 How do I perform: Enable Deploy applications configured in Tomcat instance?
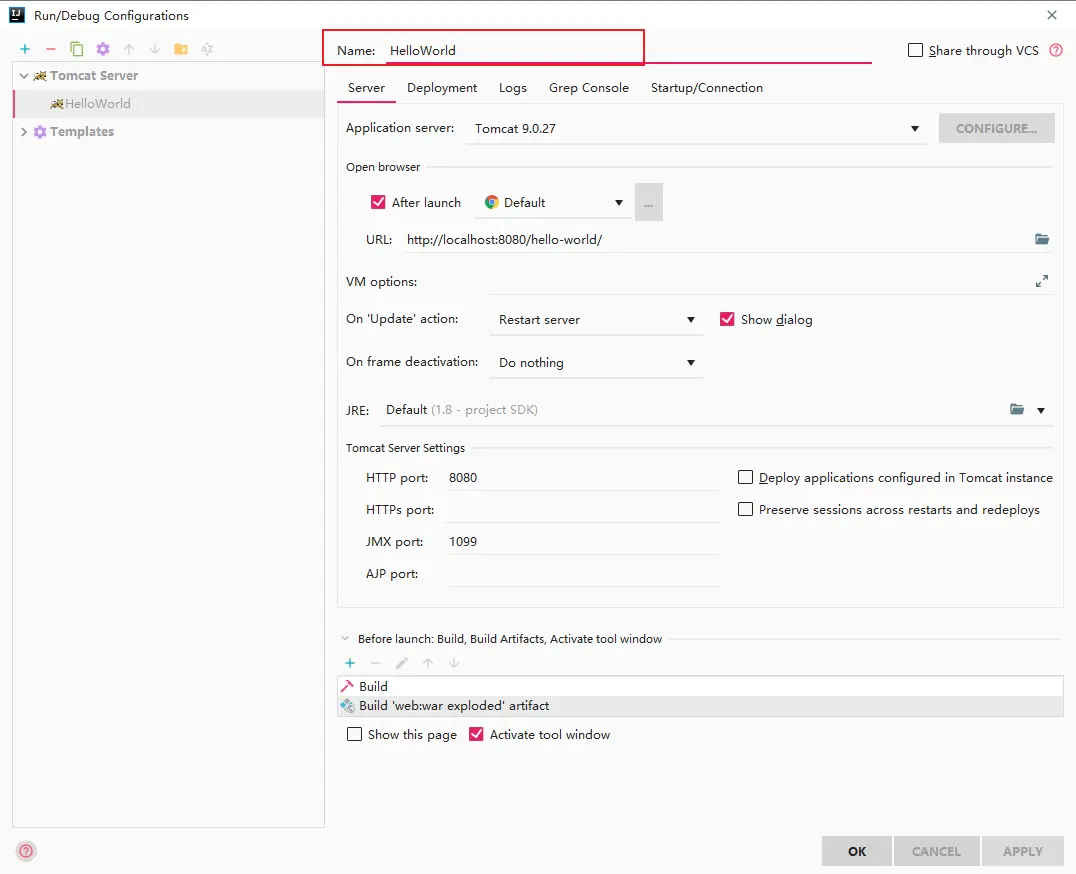[x=745, y=477]
